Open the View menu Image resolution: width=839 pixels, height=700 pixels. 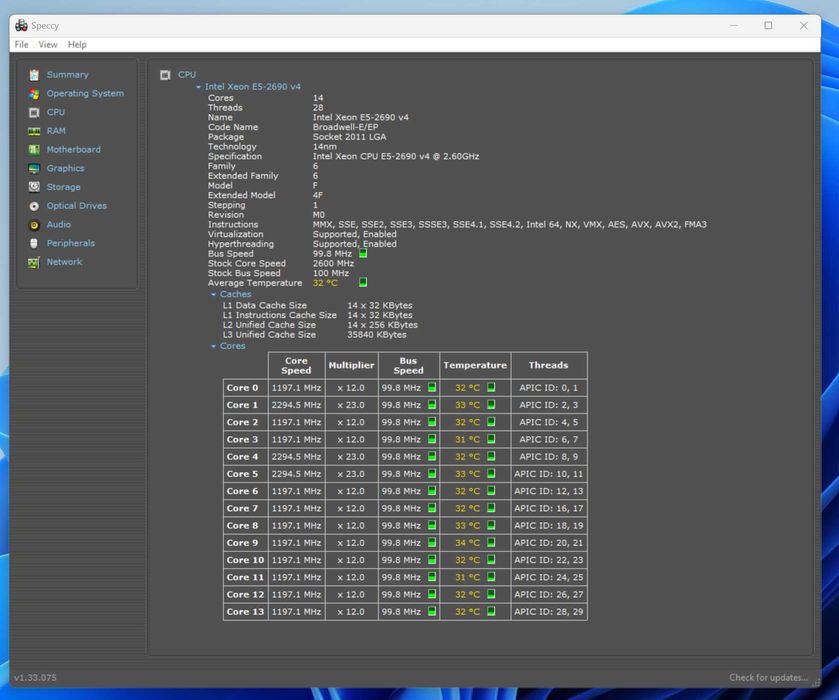pos(48,44)
